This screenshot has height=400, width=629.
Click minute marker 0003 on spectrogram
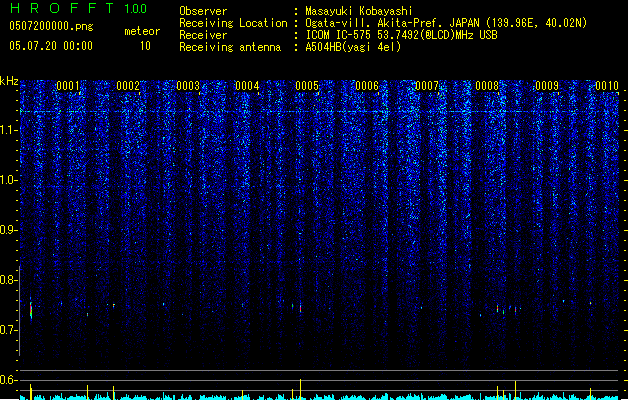tap(188, 85)
